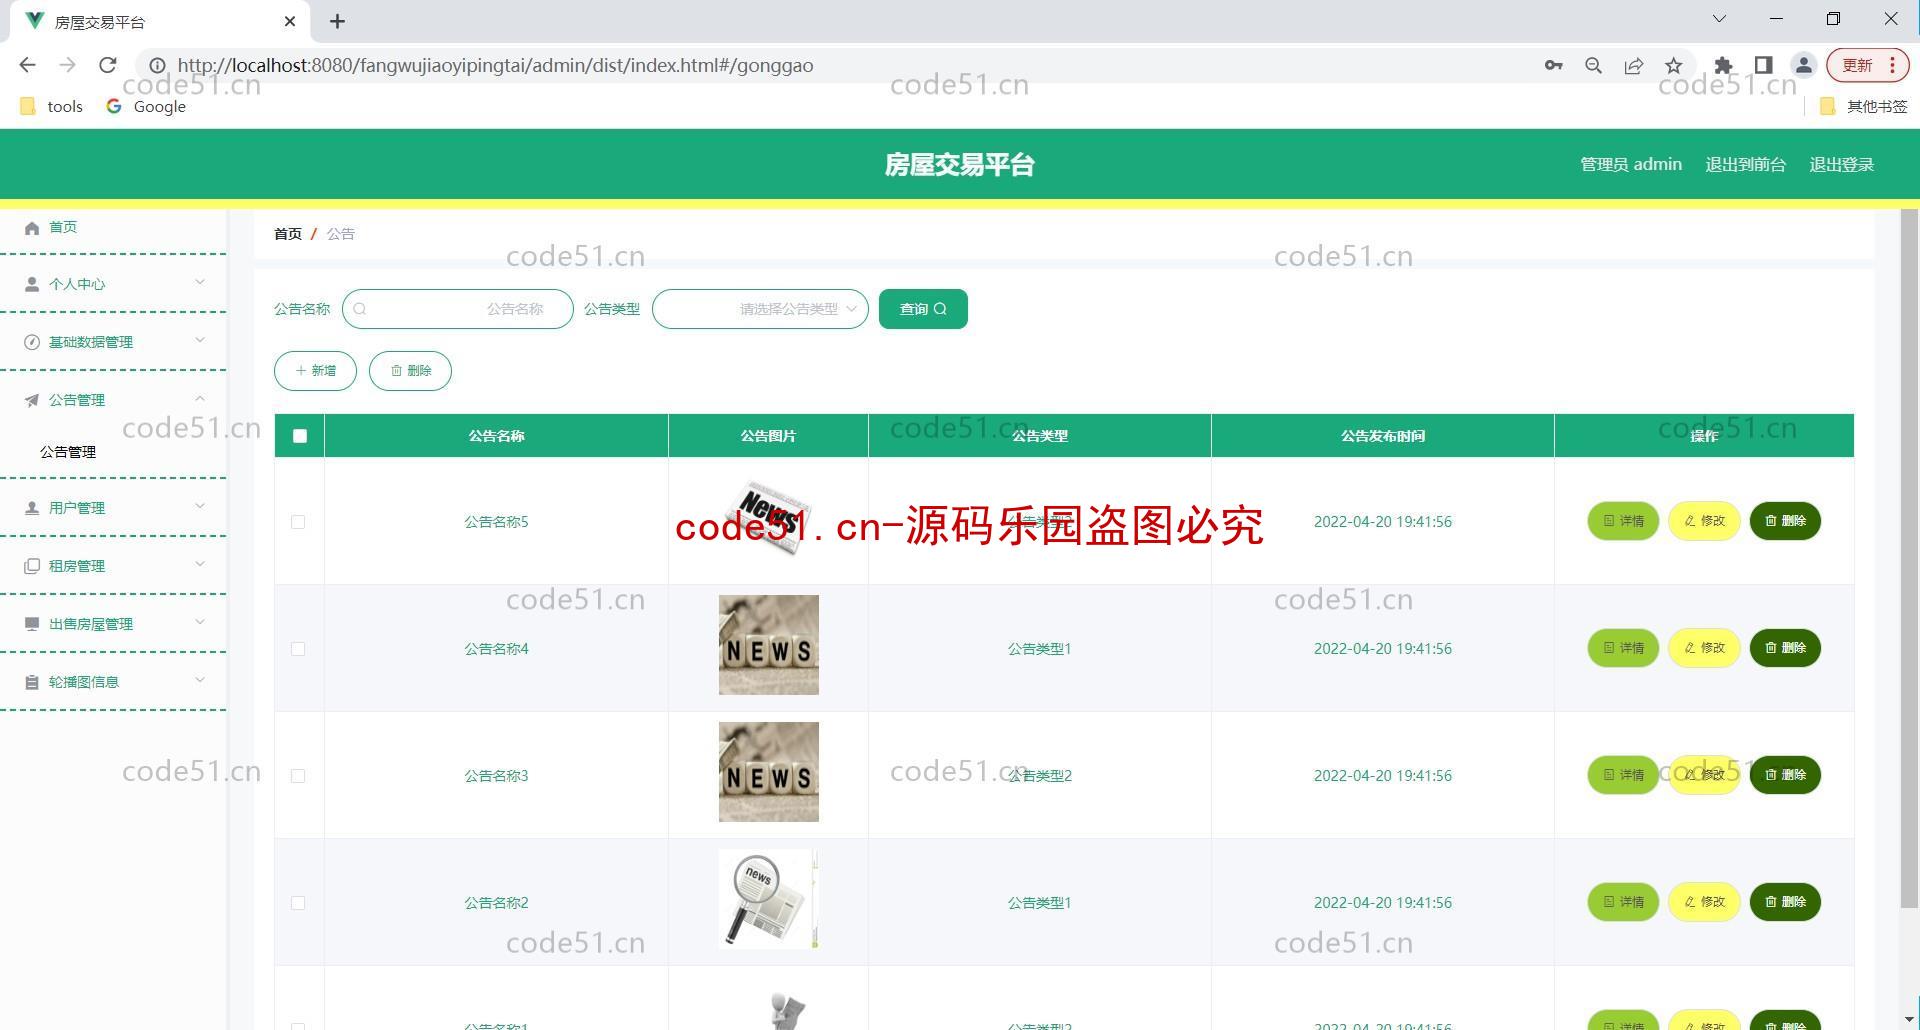Image resolution: width=1920 pixels, height=1030 pixels.
Task: Click the clipboard icon for 轮播图信息
Action: [32, 683]
